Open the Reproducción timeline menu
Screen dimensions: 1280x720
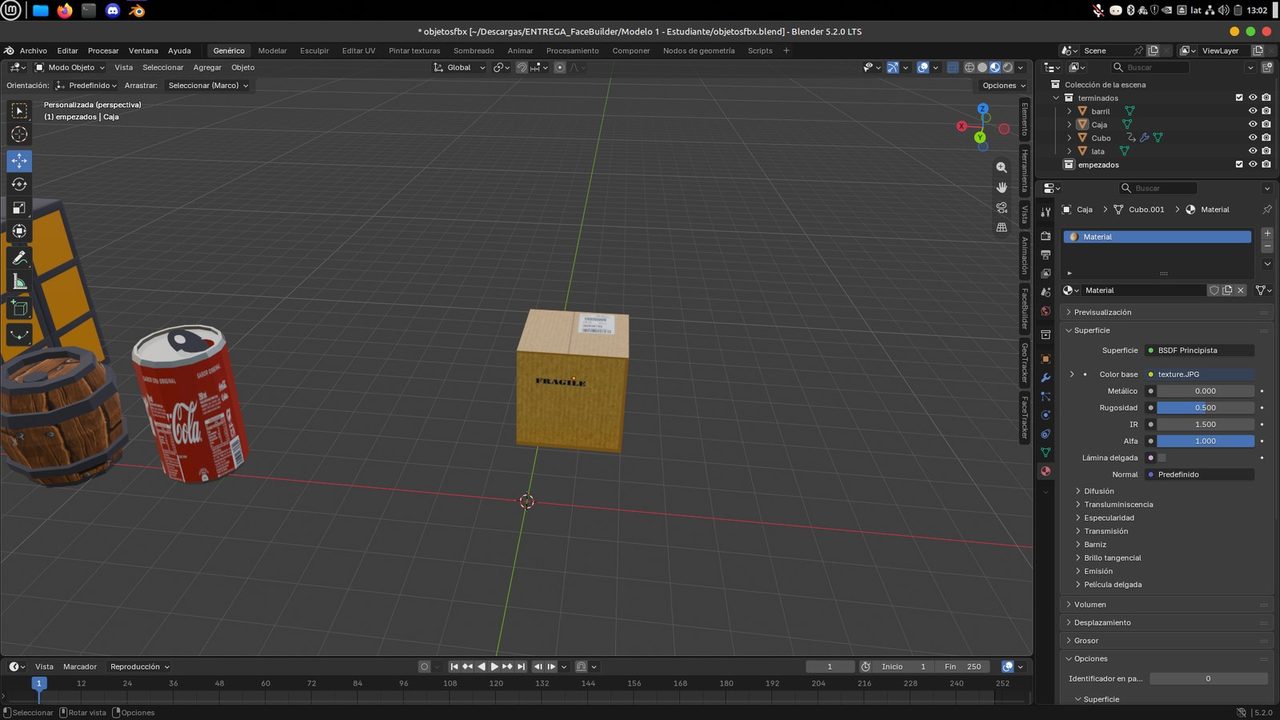pyautogui.click(x=139, y=666)
